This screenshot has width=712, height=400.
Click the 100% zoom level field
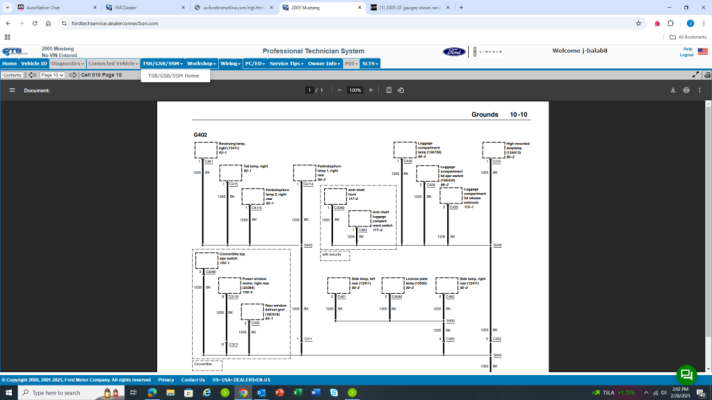click(355, 90)
